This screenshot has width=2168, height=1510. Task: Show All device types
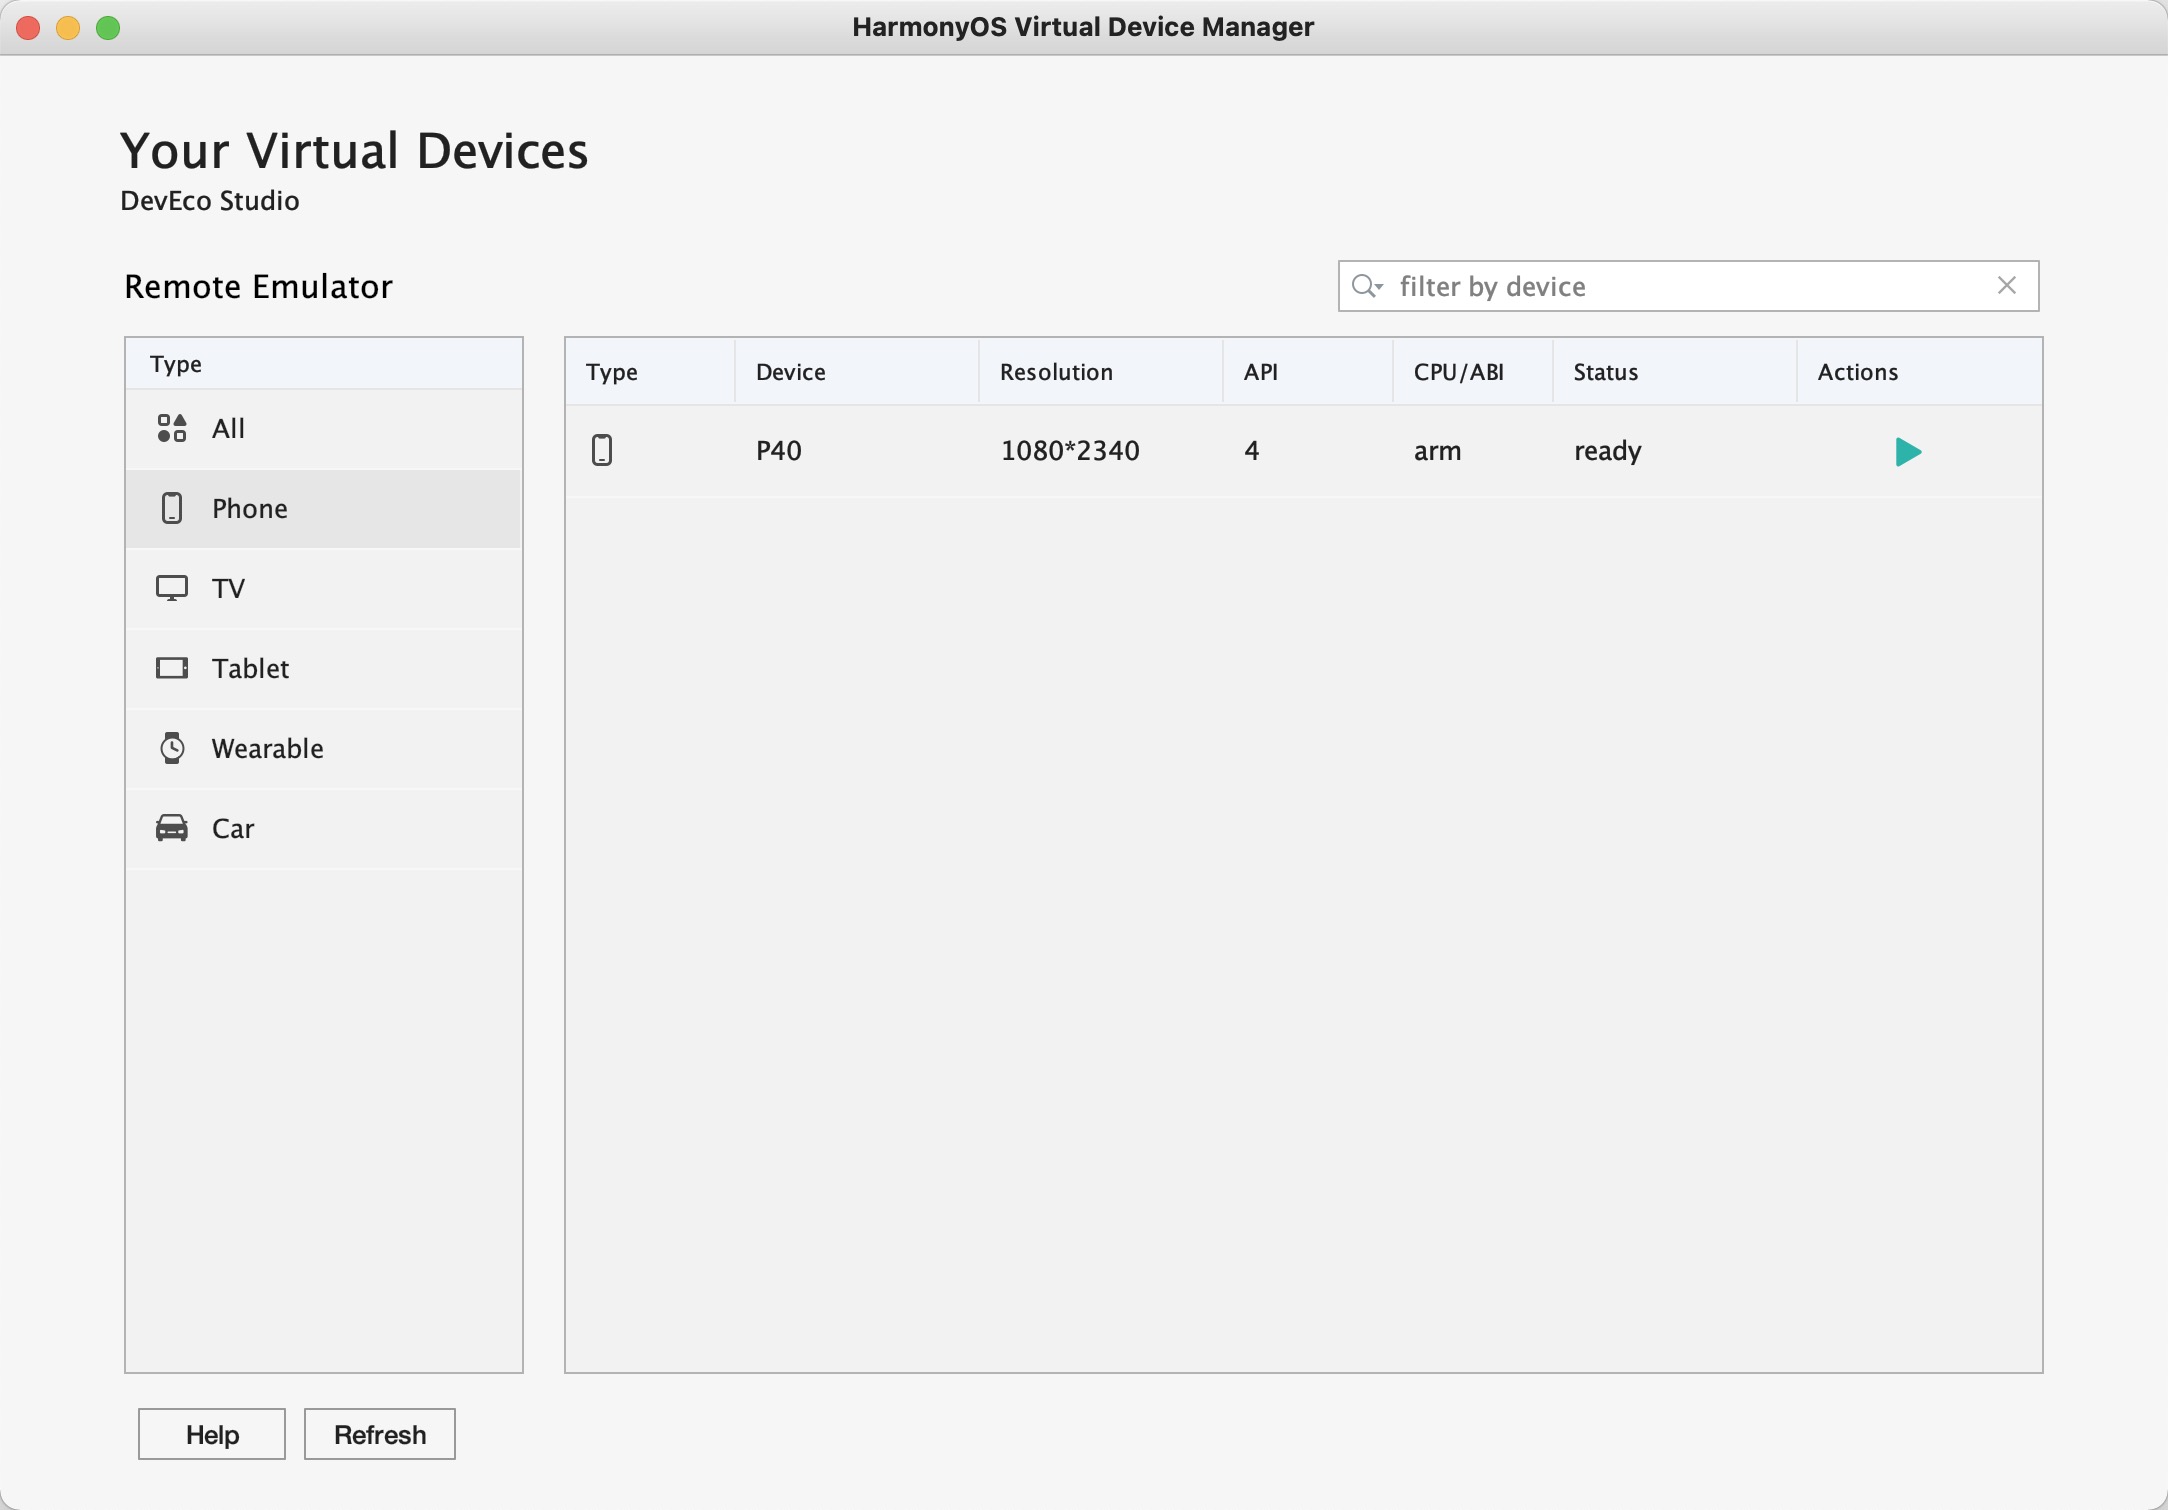pyautogui.click(x=323, y=429)
